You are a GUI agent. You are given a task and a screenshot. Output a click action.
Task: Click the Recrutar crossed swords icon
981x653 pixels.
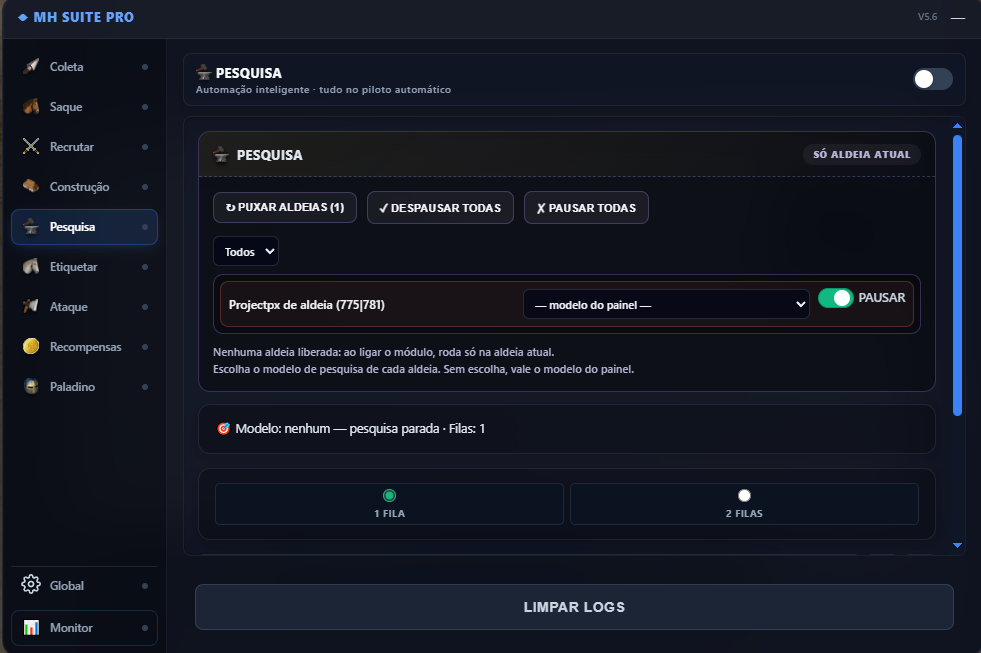31,146
